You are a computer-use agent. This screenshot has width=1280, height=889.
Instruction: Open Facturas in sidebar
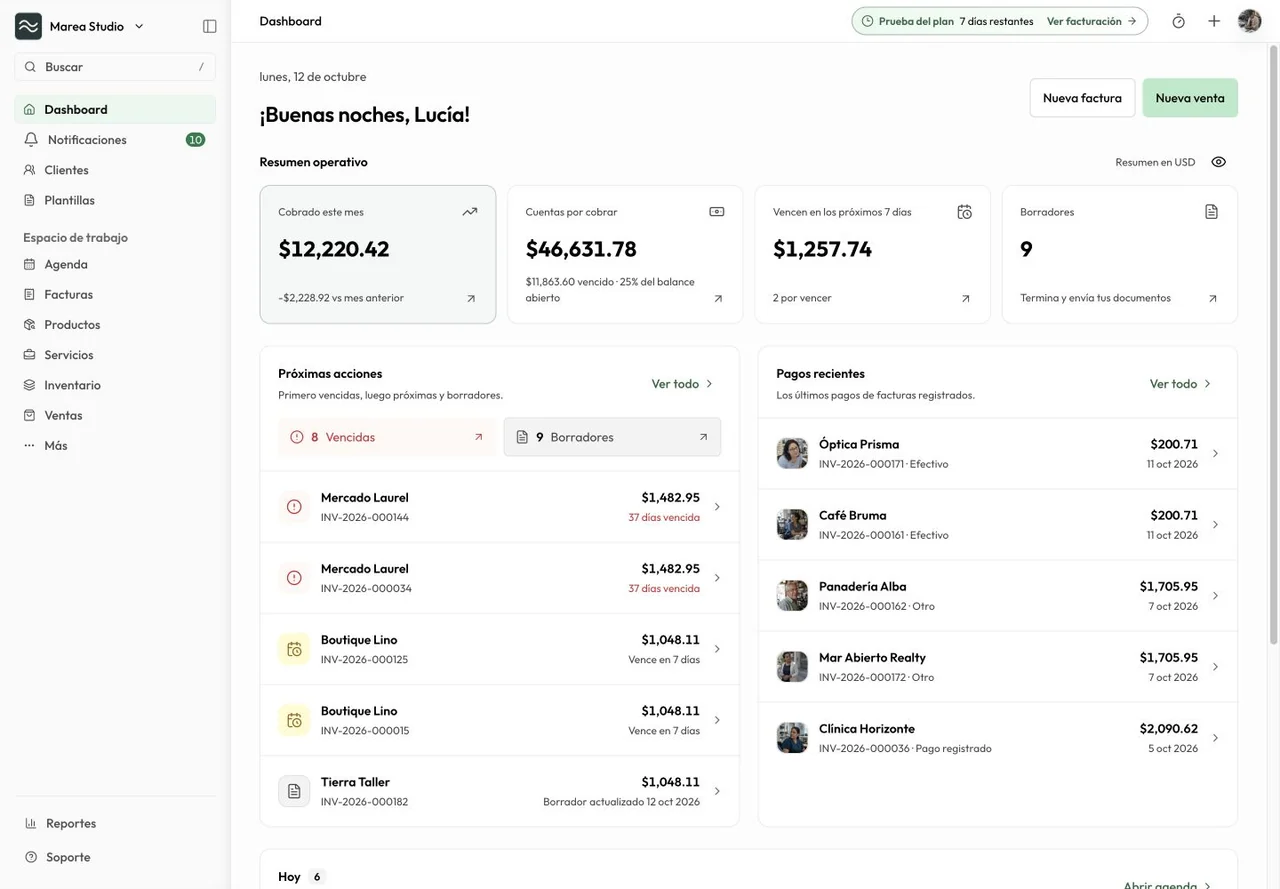(x=115, y=294)
